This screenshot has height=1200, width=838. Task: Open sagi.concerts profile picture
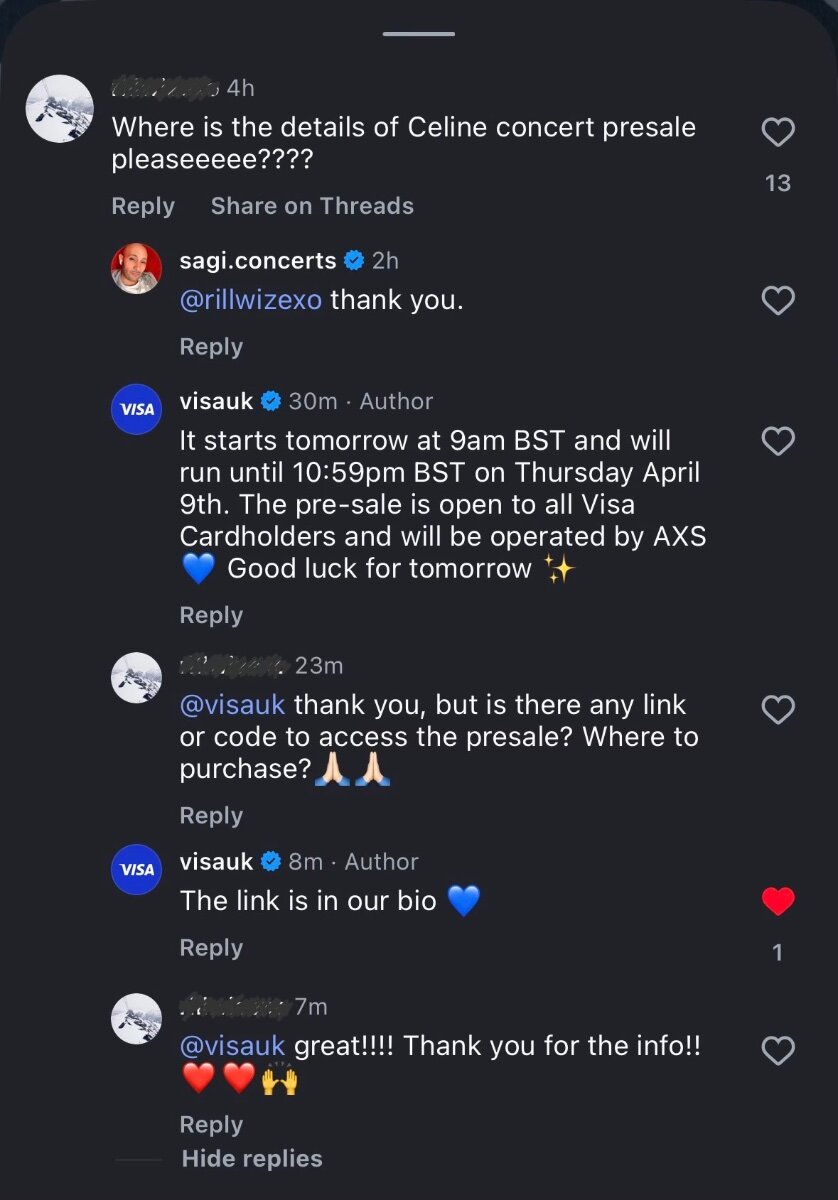click(x=136, y=268)
